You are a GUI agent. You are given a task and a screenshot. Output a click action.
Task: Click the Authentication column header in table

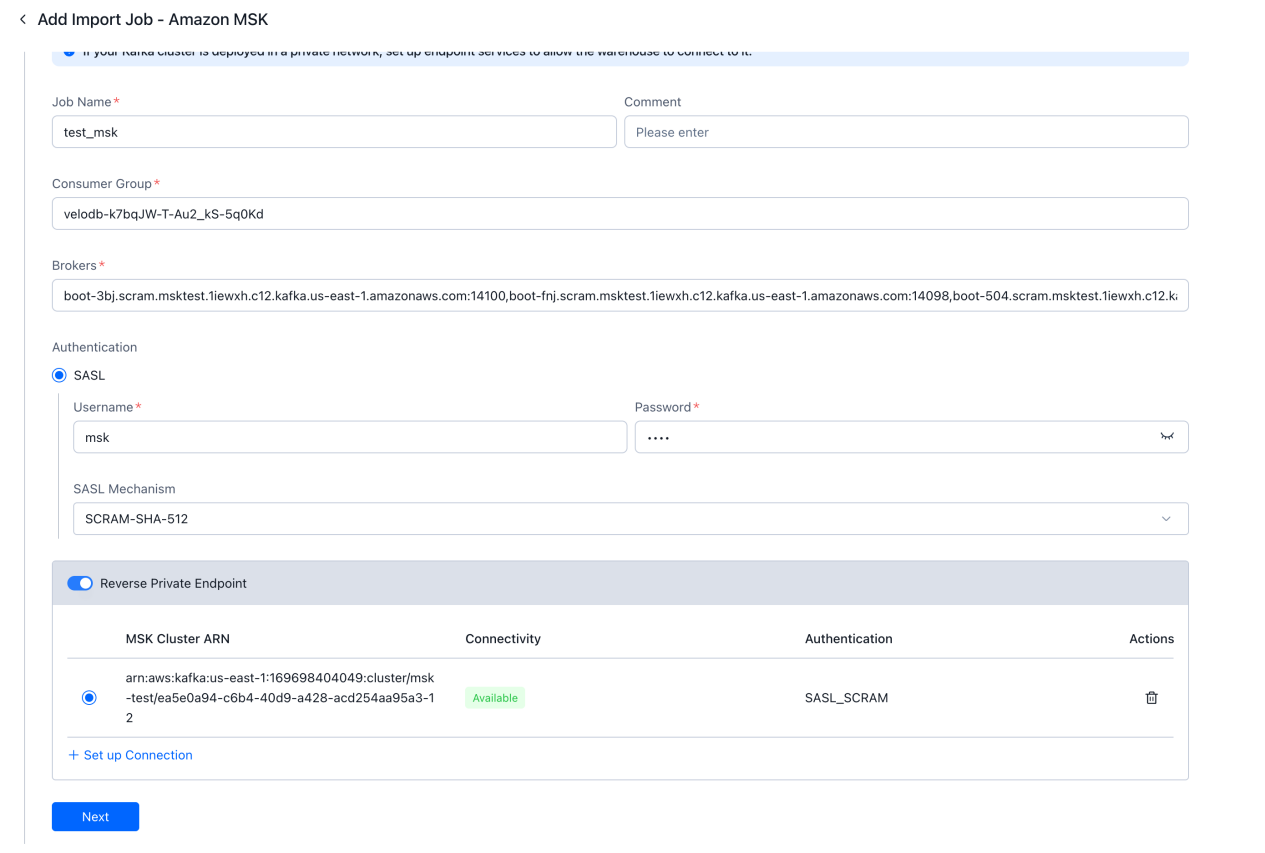849,639
